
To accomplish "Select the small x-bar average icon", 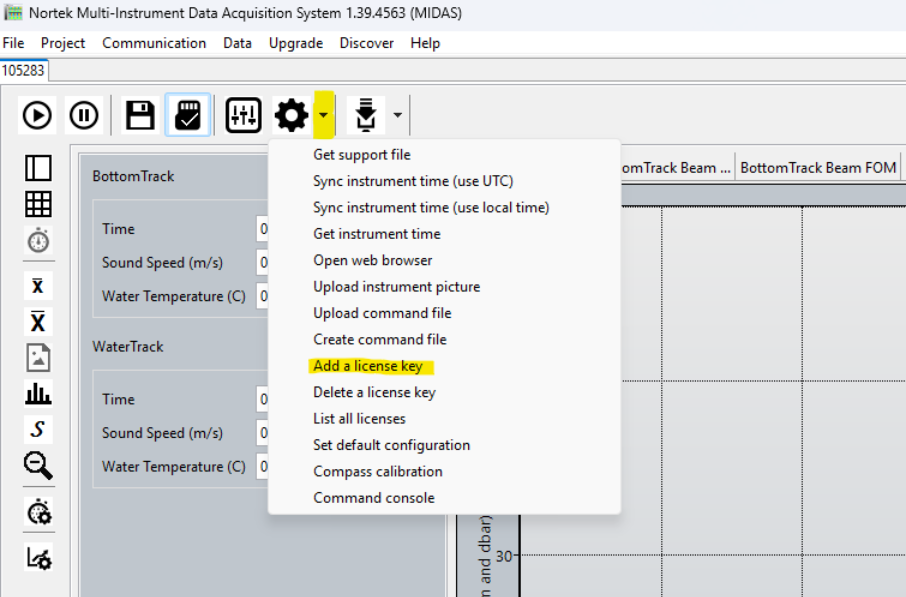I will [38, 285].
